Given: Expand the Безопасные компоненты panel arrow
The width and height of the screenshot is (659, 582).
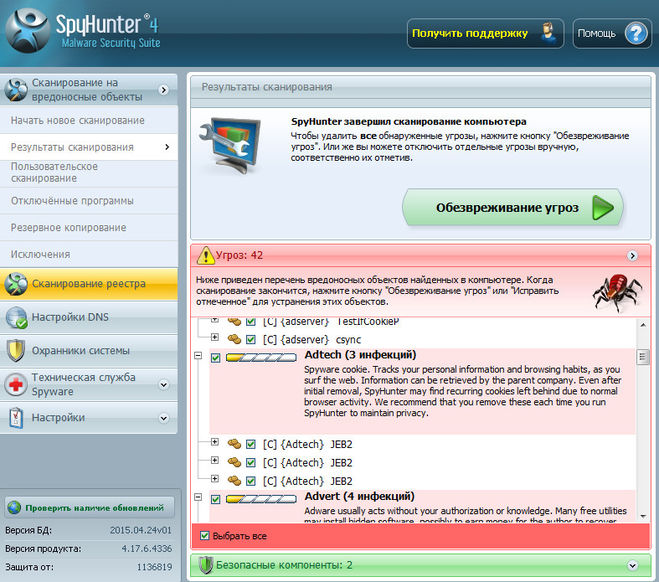Looking at the screenshot, I should [633, 566].
